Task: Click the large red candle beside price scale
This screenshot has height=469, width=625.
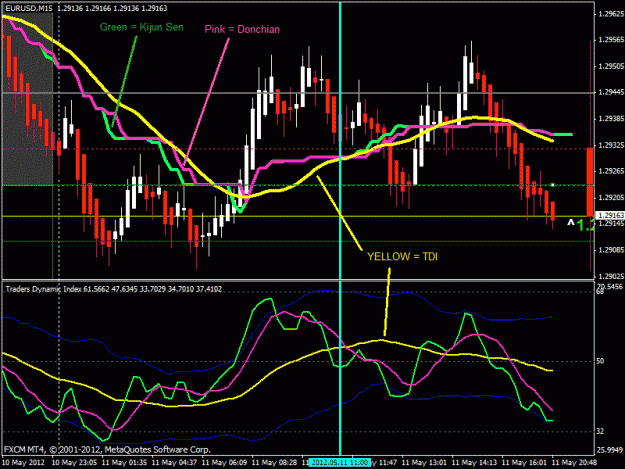Action: point(590,182)
